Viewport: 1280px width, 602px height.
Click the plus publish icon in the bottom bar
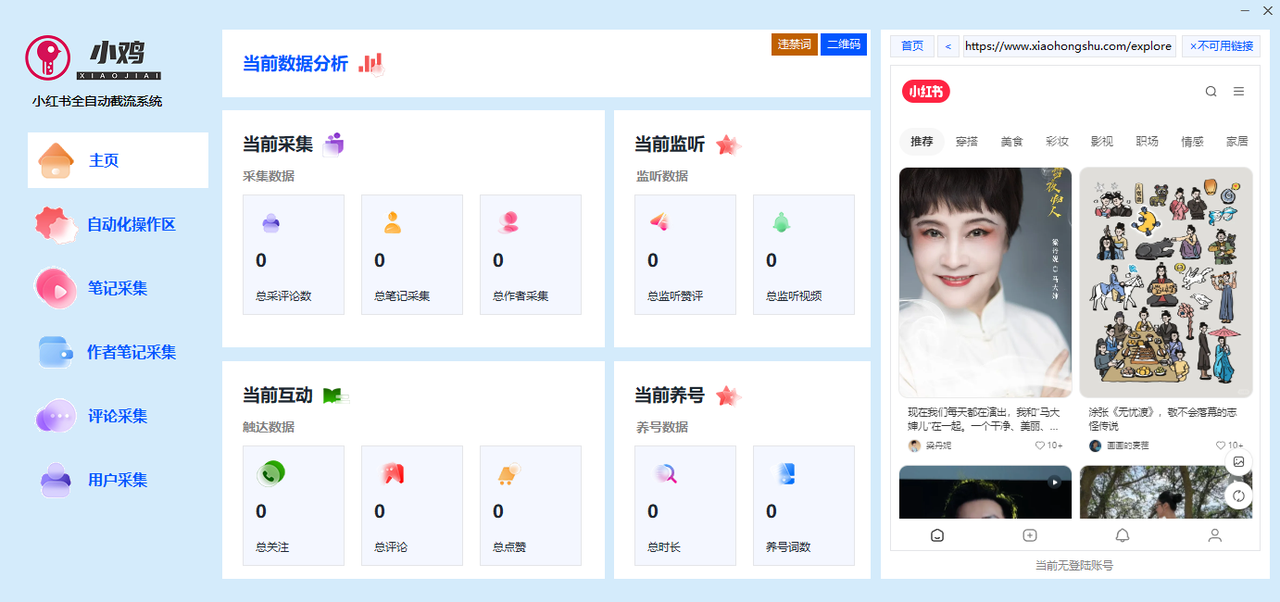click(x=1029, y=535)
